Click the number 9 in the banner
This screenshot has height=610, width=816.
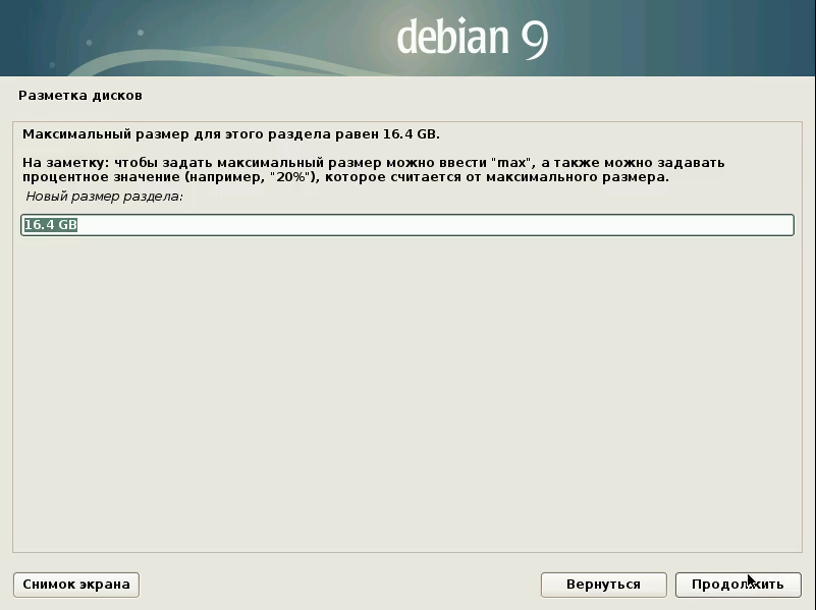tap(533, 37)
